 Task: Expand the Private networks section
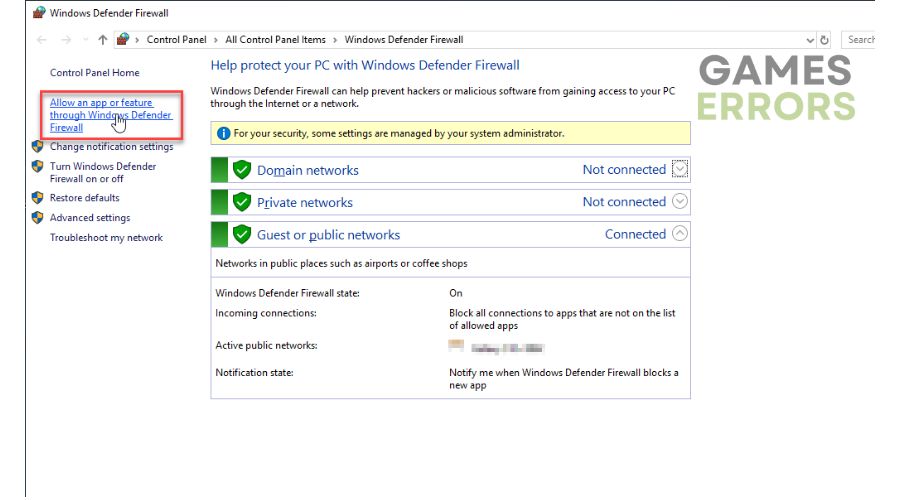coord(680,201)
